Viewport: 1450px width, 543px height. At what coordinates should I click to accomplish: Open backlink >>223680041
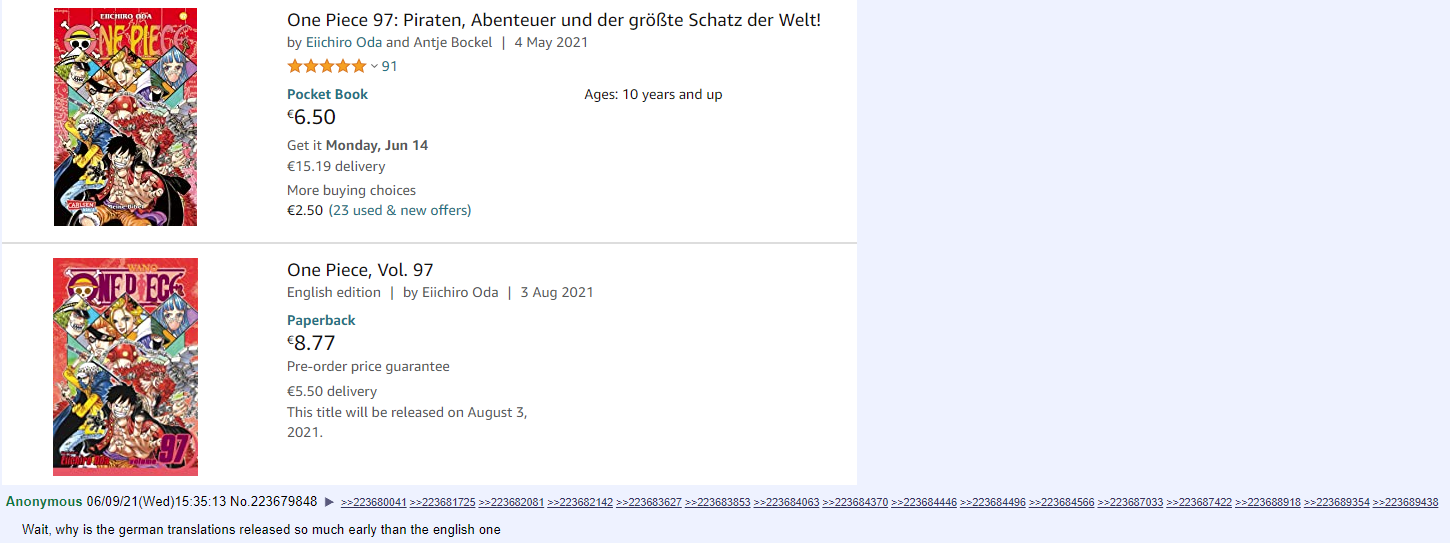(374, 503)
